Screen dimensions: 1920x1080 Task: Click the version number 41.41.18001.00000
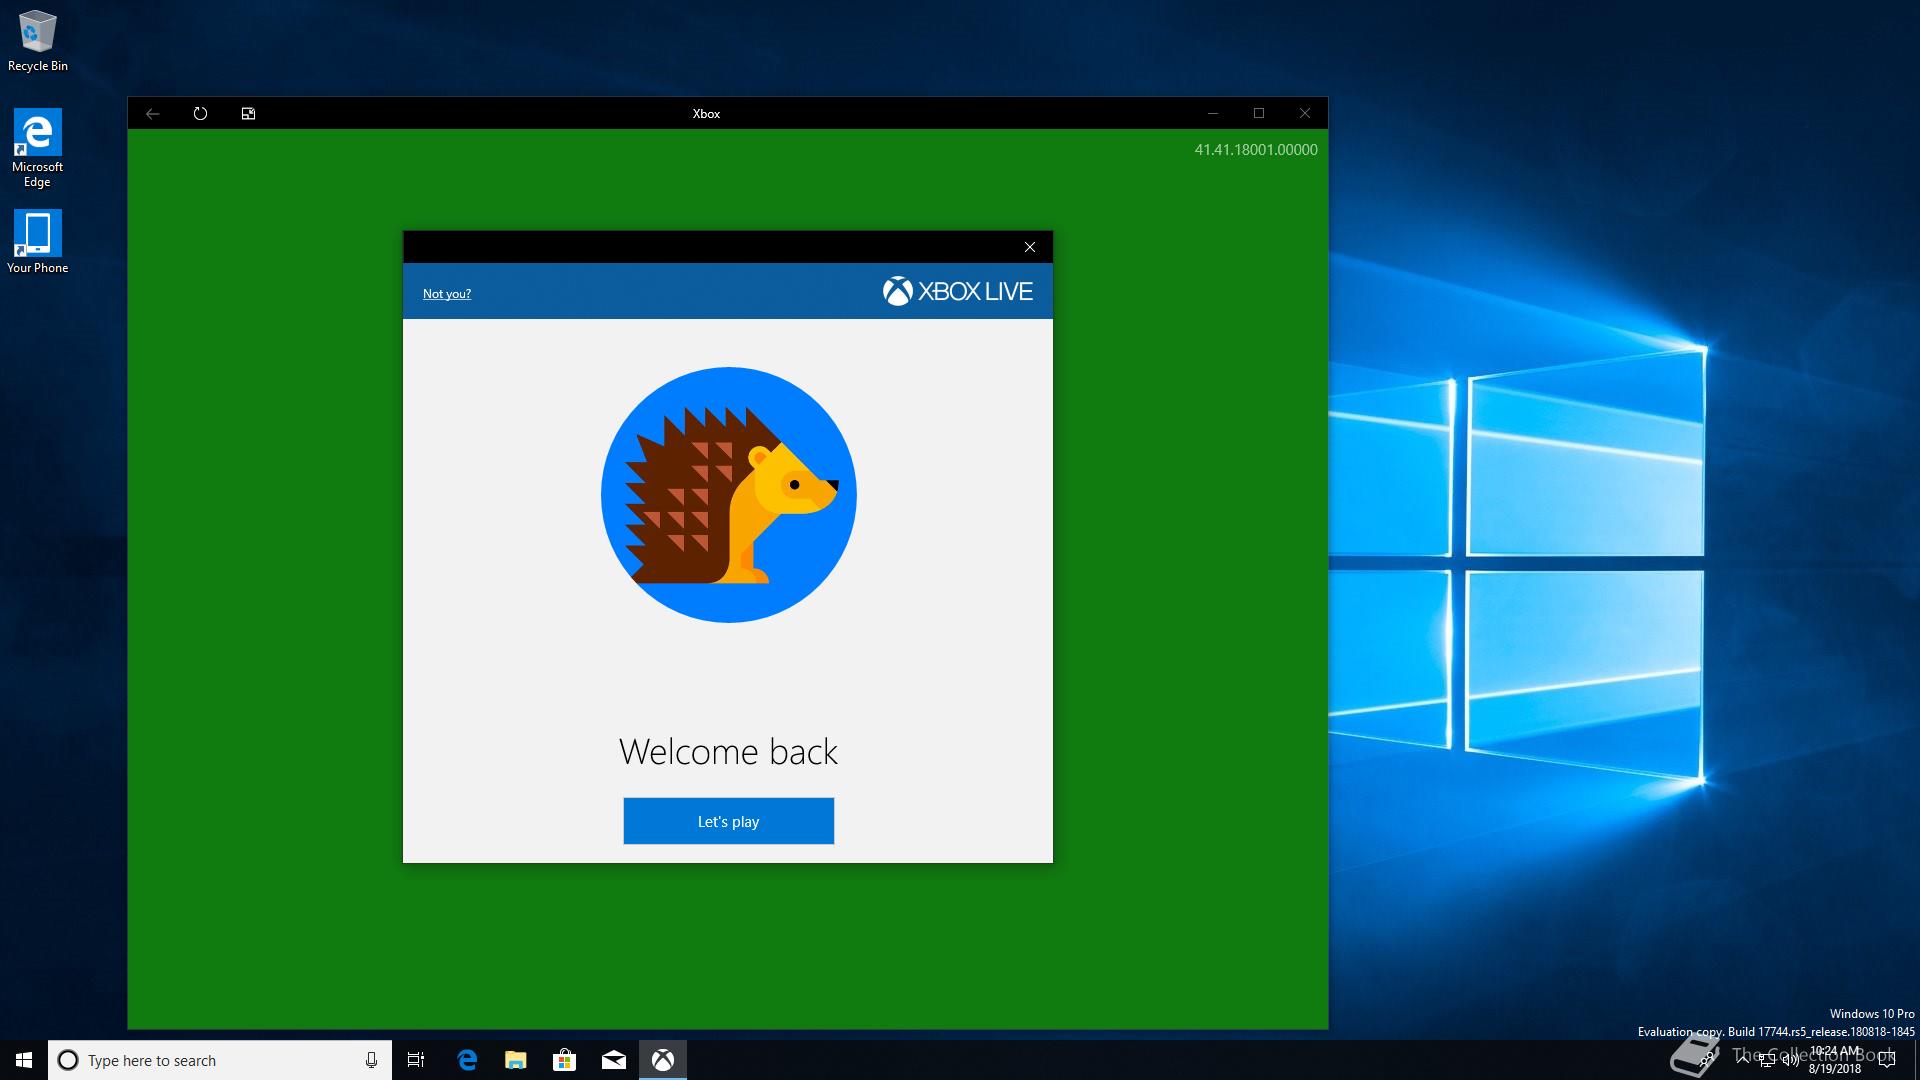pyautogui.click(x=1256, y=149)
